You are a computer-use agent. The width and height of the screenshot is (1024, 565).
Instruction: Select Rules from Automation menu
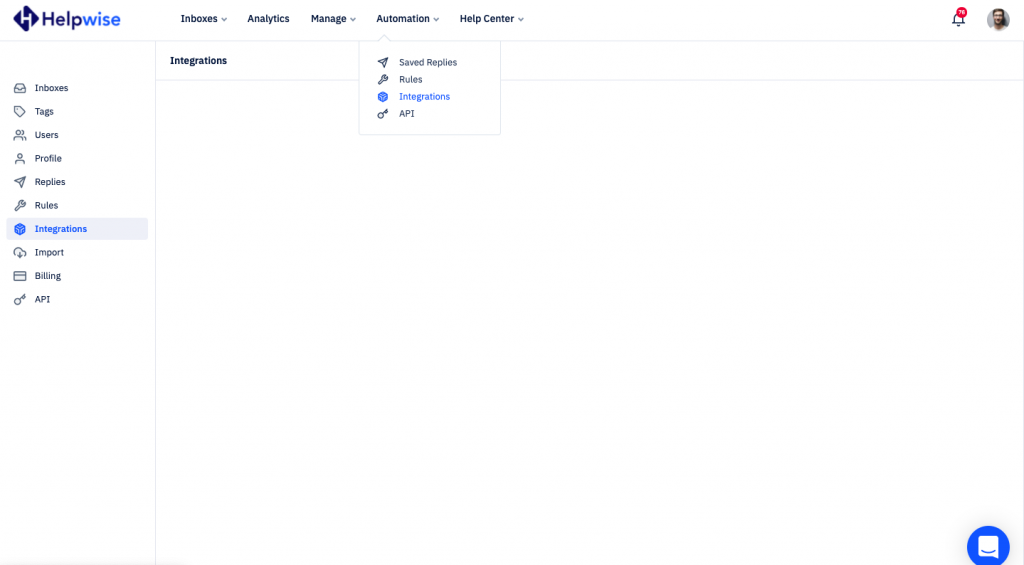tap(411, 80)
